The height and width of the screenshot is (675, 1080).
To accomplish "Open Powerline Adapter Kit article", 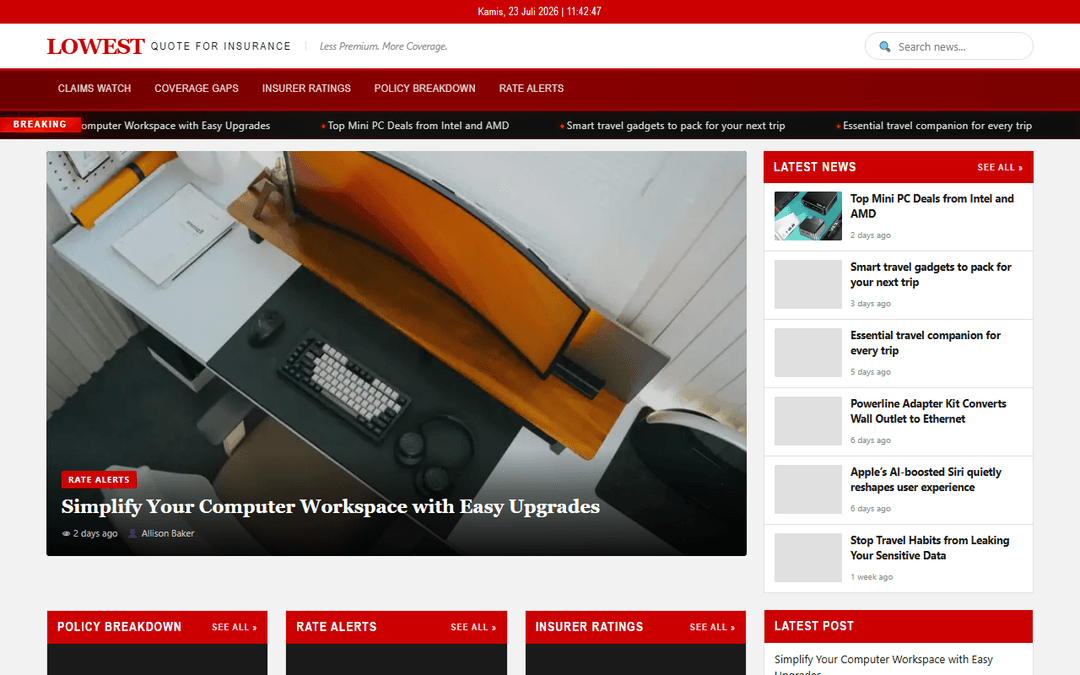I will (x=928, y=411).
